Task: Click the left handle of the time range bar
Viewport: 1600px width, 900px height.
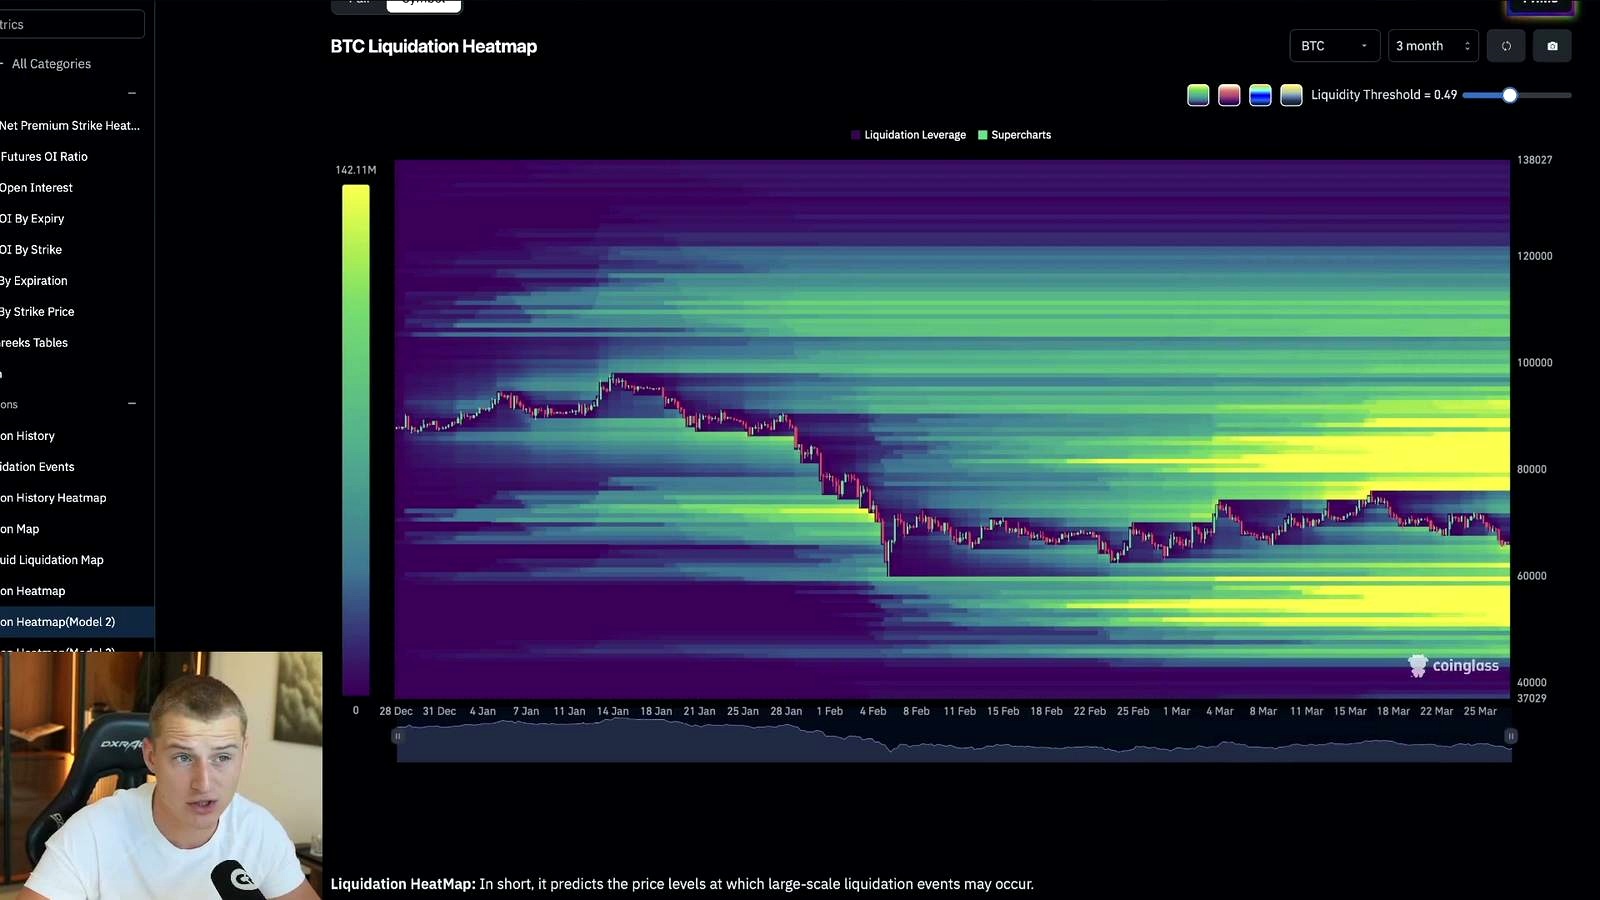Action: click(397, 736)
